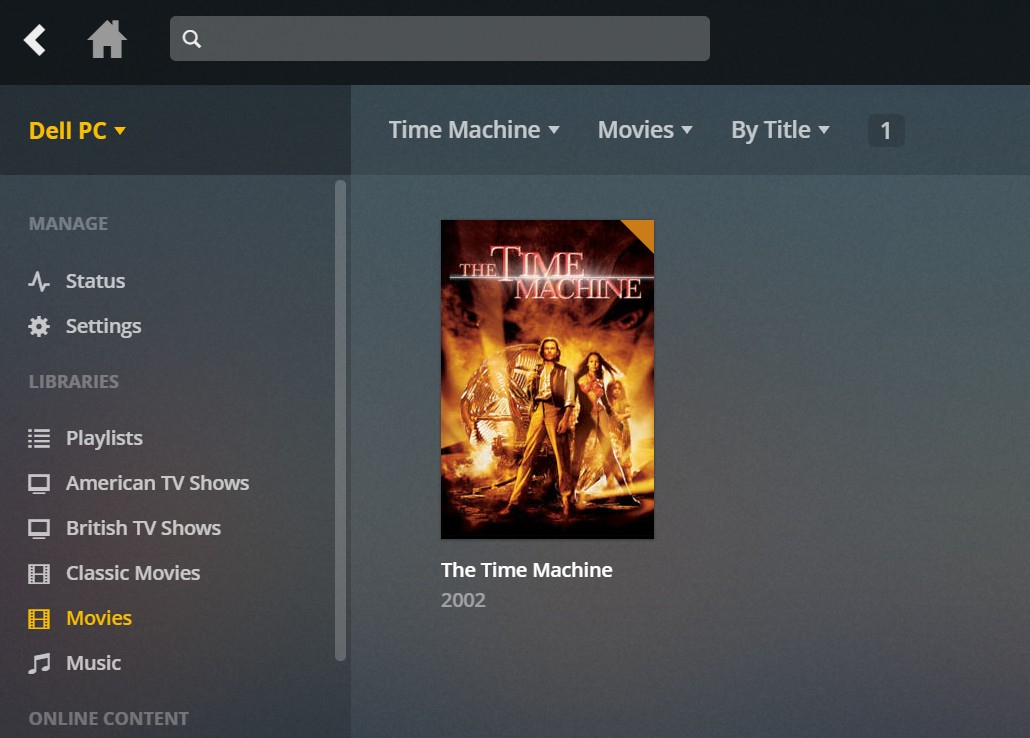Click the Playlists list icon
The width and height of the screenshot is (1030, 738).
[x=39, y=438]
